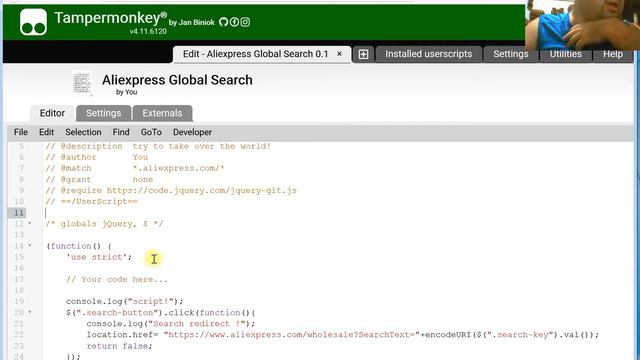Viewport: 640px width, 360px height.
Task: Click the $(".search-button").click line
Action: point(160,313)
